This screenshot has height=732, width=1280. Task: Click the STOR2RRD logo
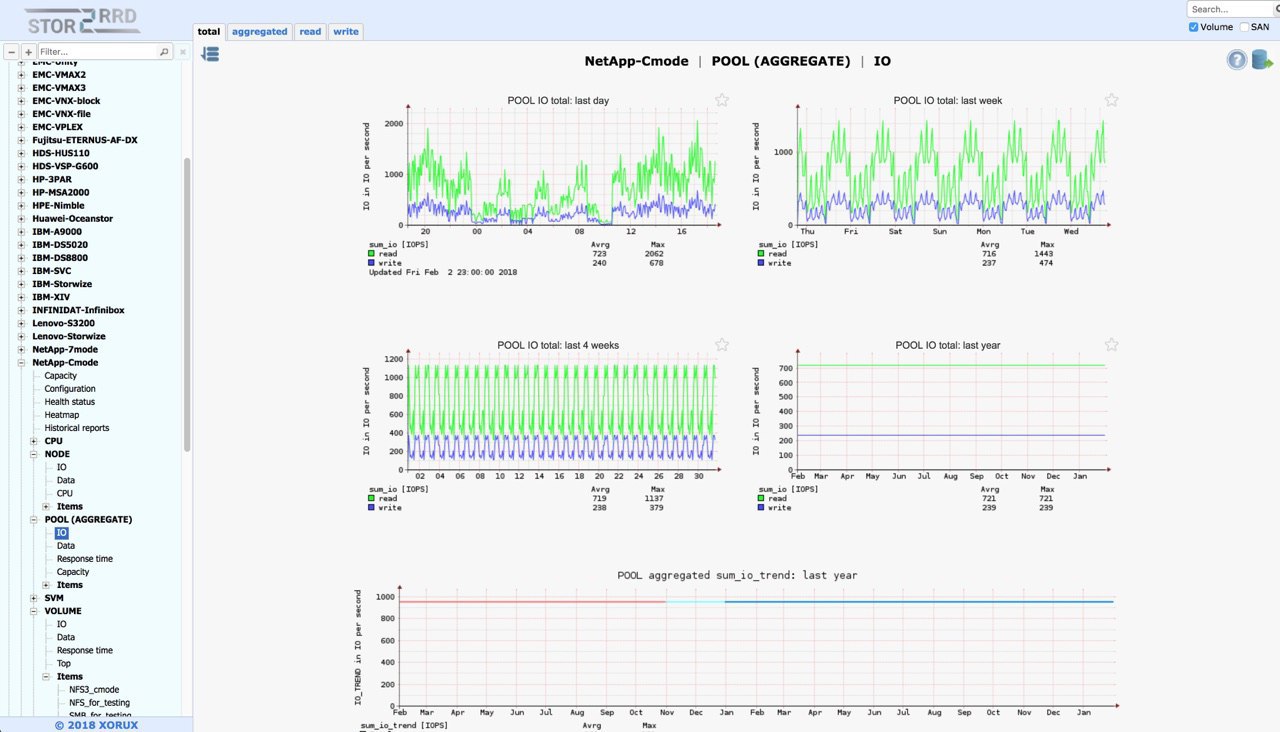coord(82,20)
